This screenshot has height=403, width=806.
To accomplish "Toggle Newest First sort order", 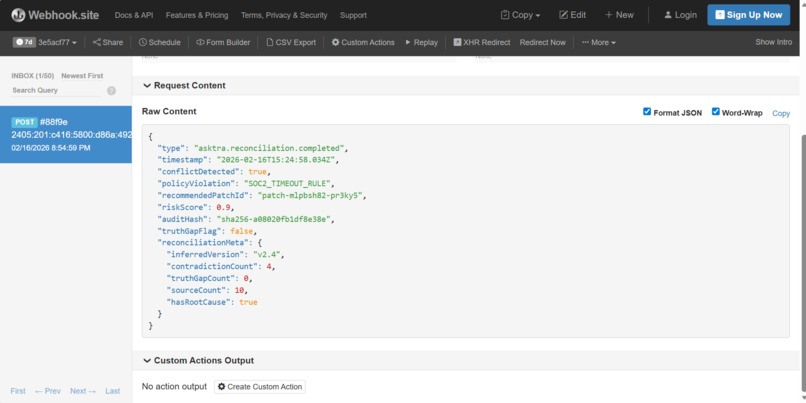I will [82, 76].
